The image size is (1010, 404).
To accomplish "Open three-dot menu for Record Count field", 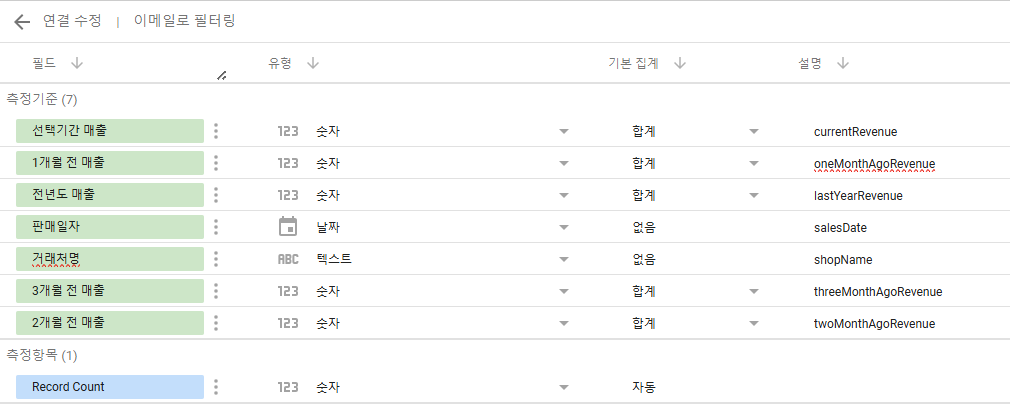I will tap(216, 387).
